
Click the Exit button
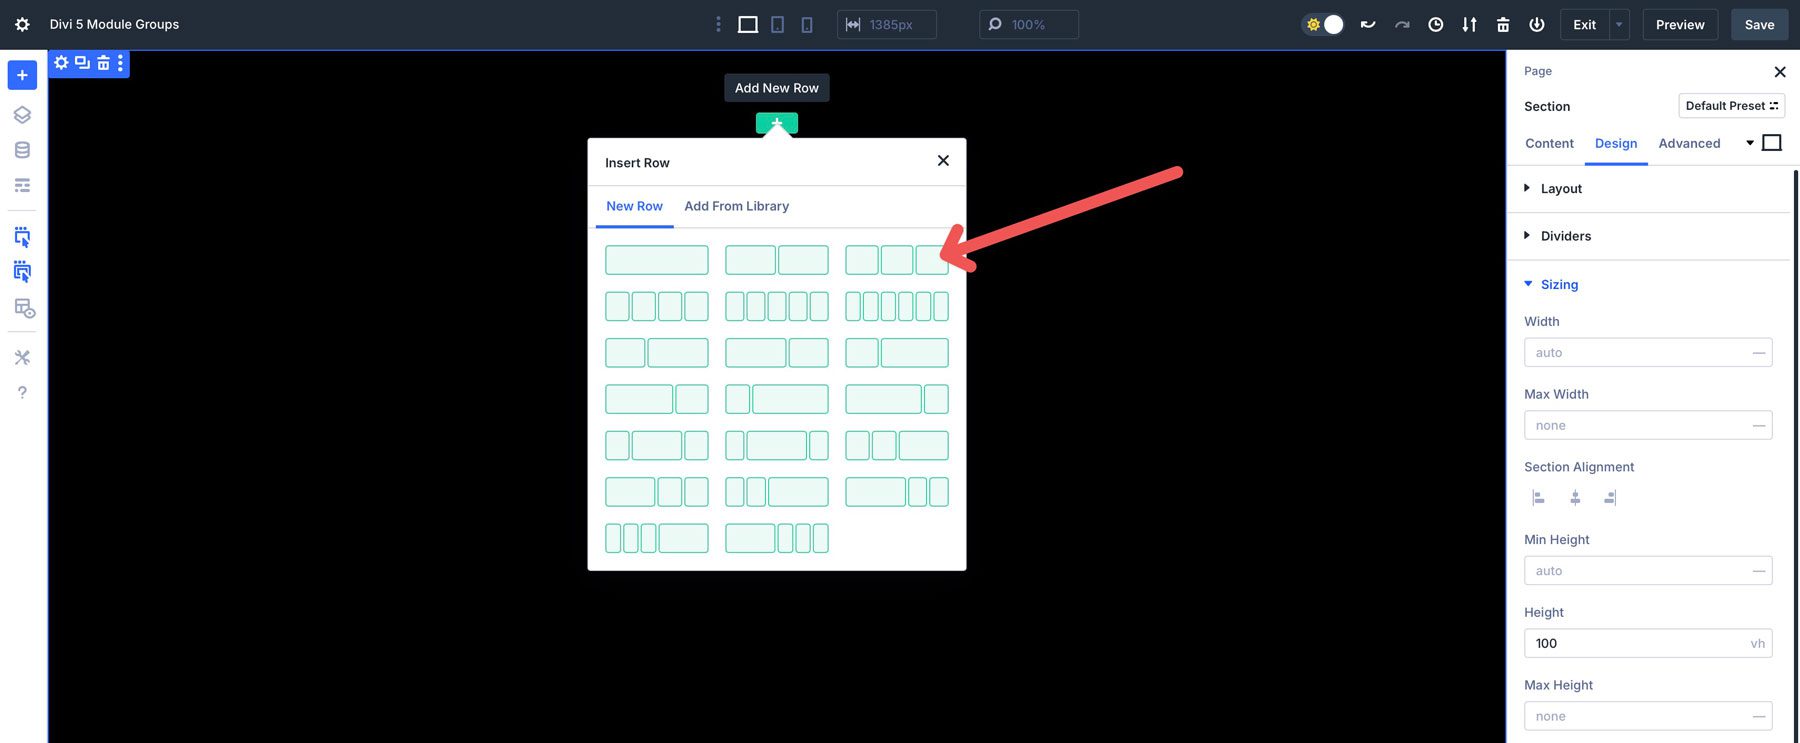click(x=1584, y=25)
